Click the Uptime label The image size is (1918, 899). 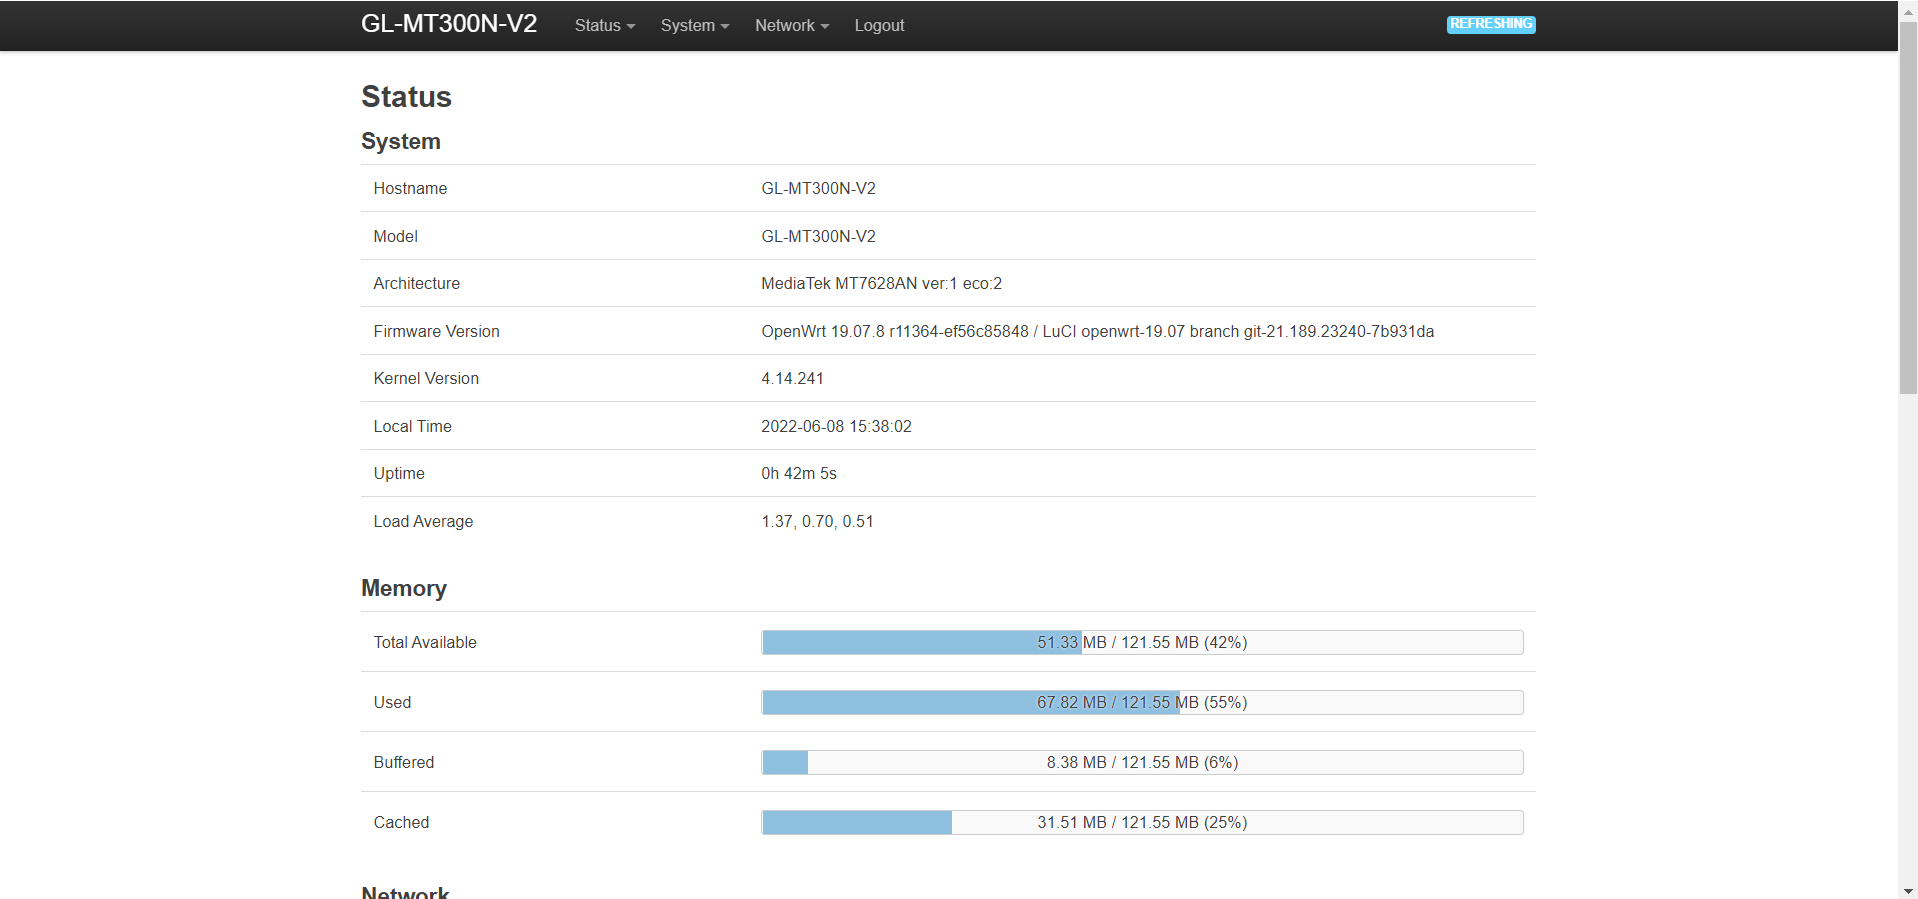point(399,473)
